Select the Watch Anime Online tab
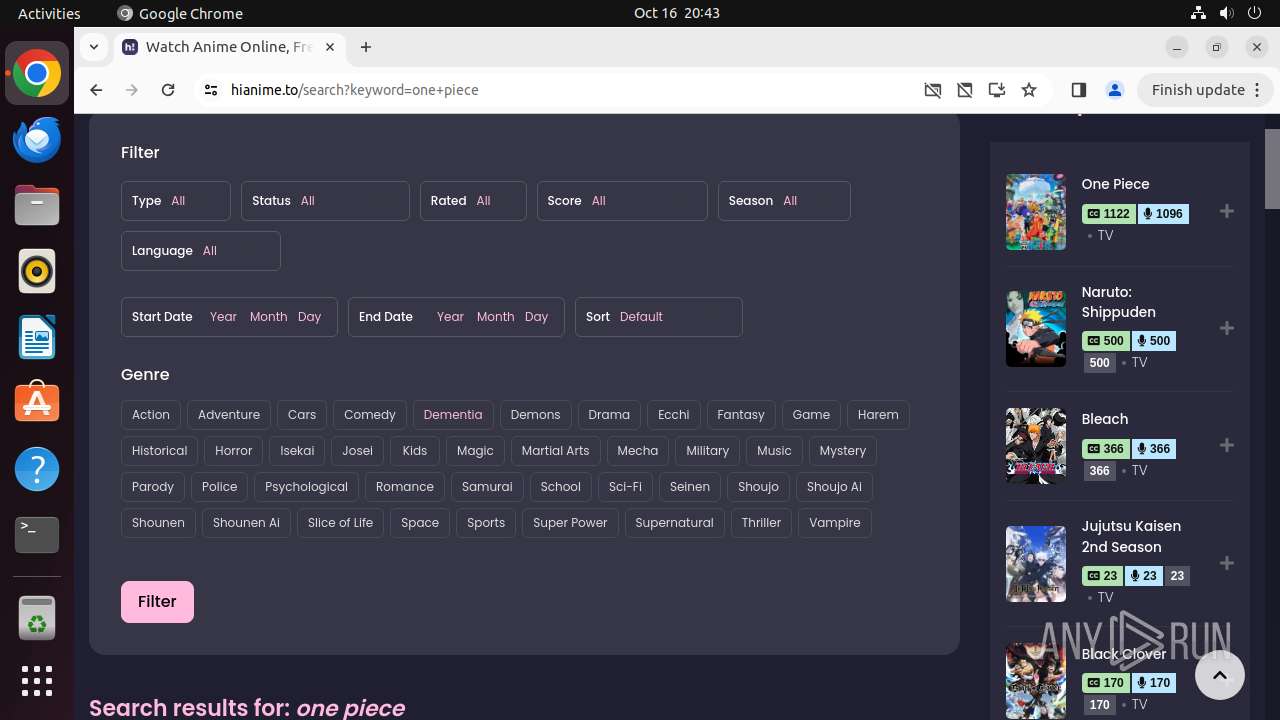This screenshot has width=1280, height=720. tap(228, 47)
